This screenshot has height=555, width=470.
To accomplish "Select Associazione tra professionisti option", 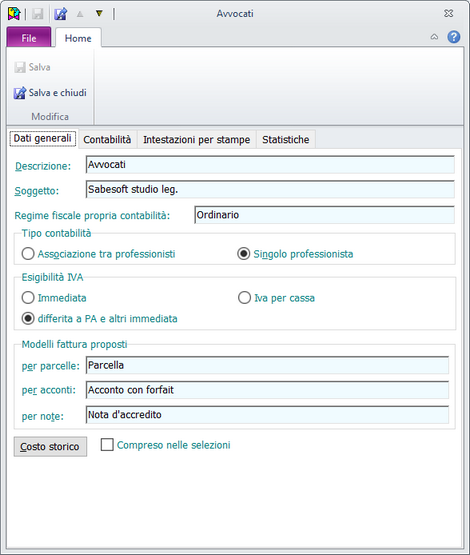I will pyautogui.click(x=98, y=254).
